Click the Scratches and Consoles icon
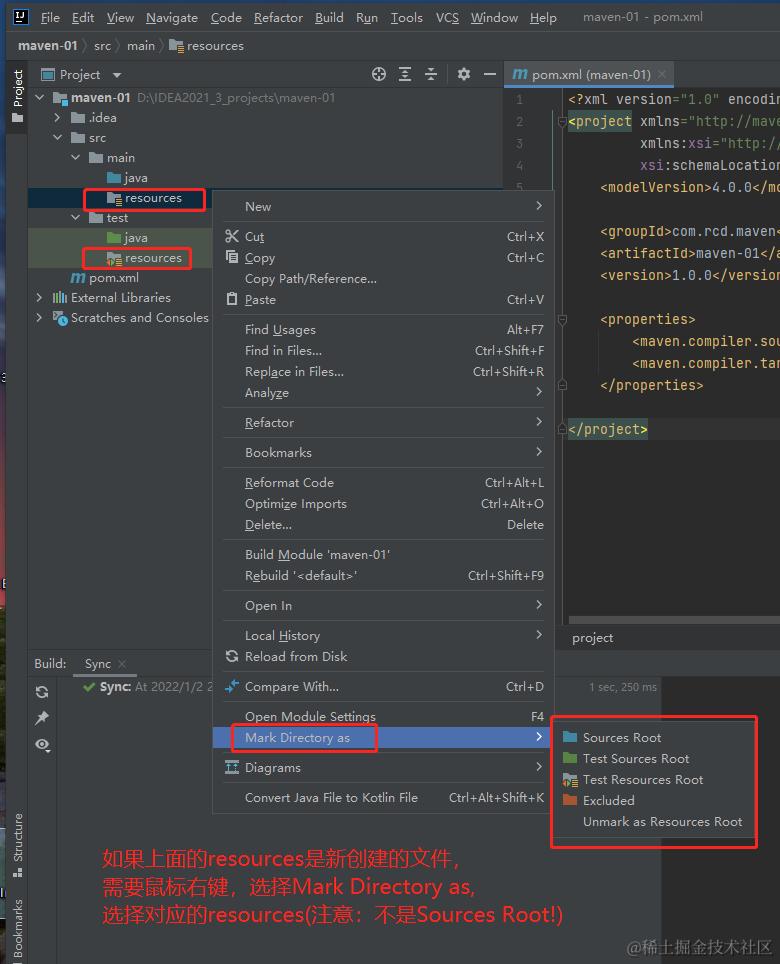This screenshot has height=964, width=780. click(60, 318)
